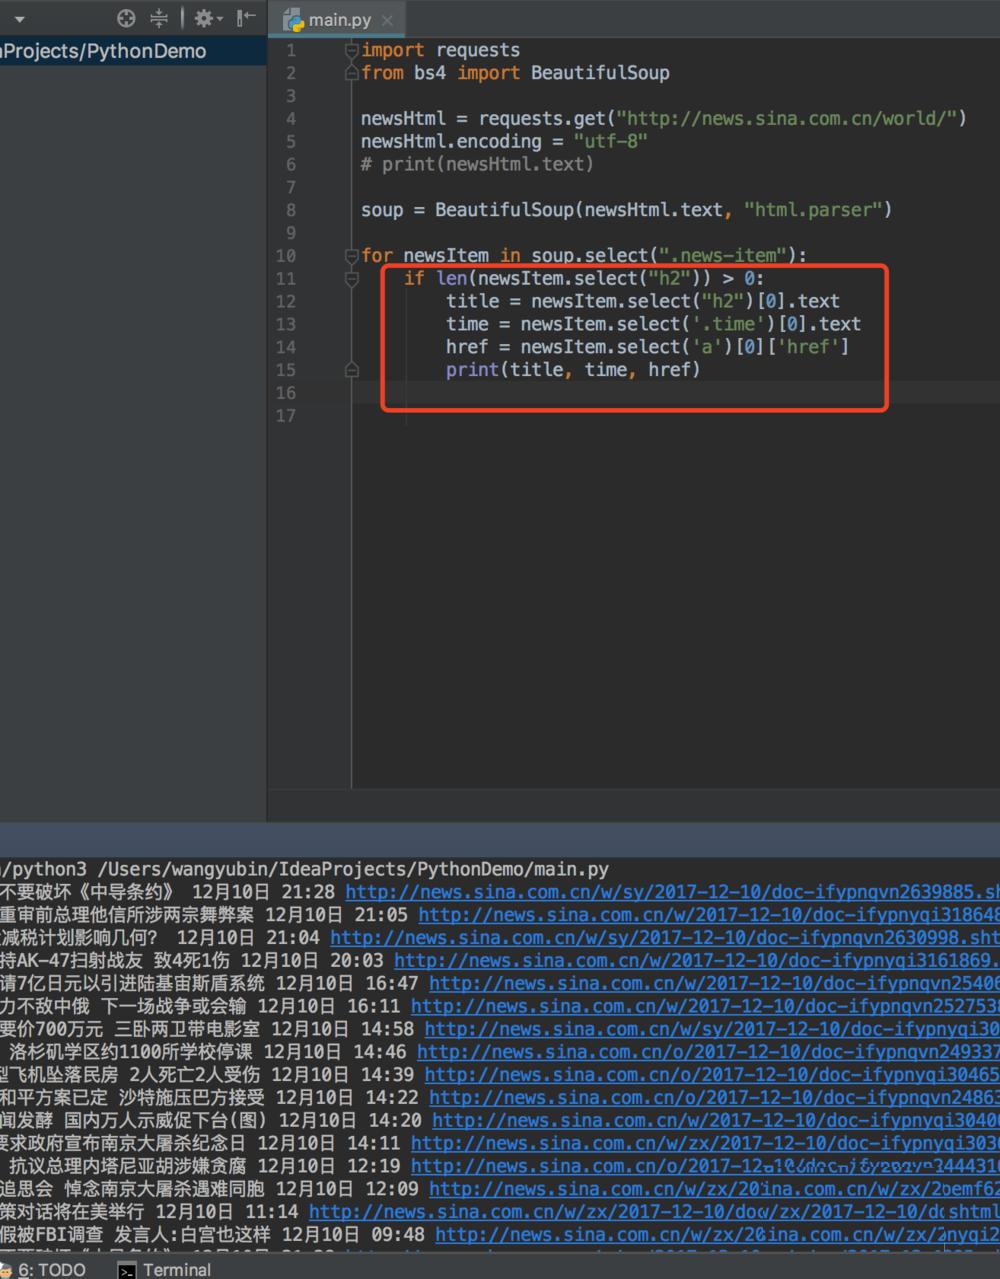The height and width of the screenshot is (1279, 1000).
Task: Click fold end marker on line 15
Action: [351, 370]
